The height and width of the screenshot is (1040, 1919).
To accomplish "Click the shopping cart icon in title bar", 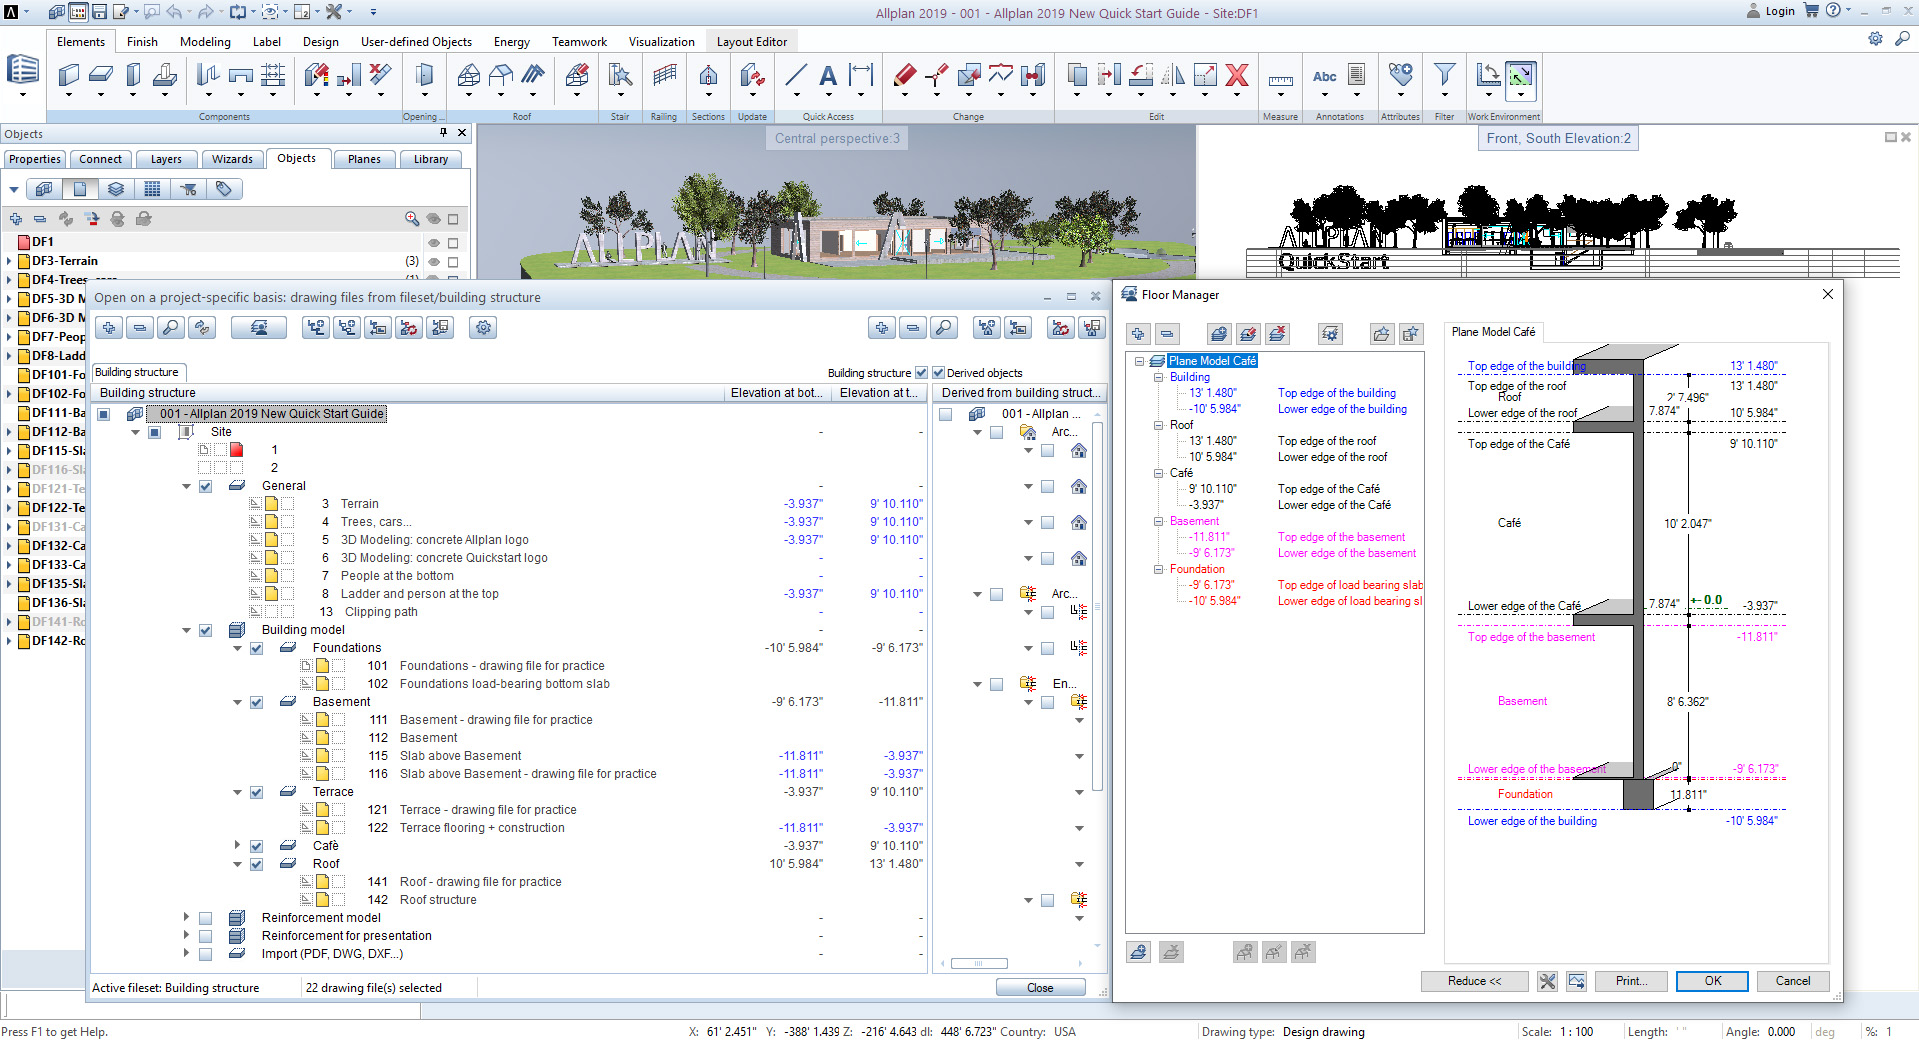I will 1811,11.
